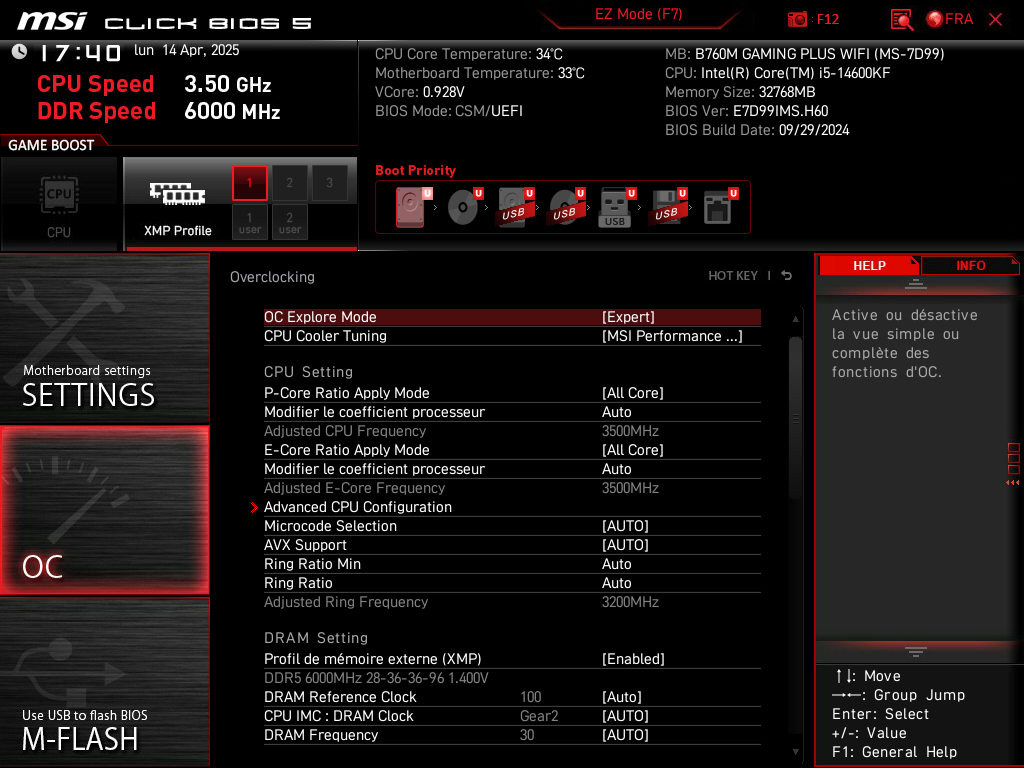Select the network boot device icon
This screenshot has height=768, width=1024.
pyautogui.click(x=720, y=207)
